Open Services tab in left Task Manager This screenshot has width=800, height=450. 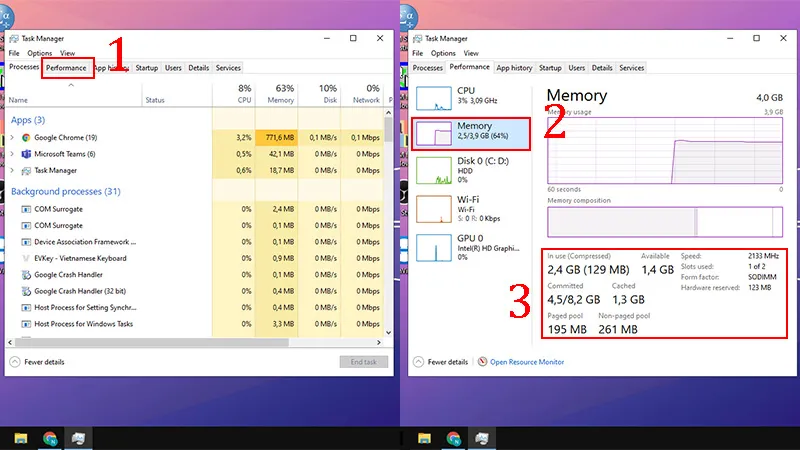pyautogui.click(x=228, y=68)
